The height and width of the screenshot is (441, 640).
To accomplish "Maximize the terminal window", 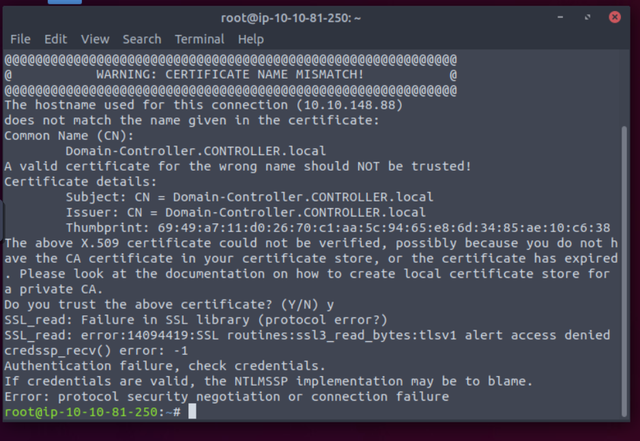I will coord(587,17).
